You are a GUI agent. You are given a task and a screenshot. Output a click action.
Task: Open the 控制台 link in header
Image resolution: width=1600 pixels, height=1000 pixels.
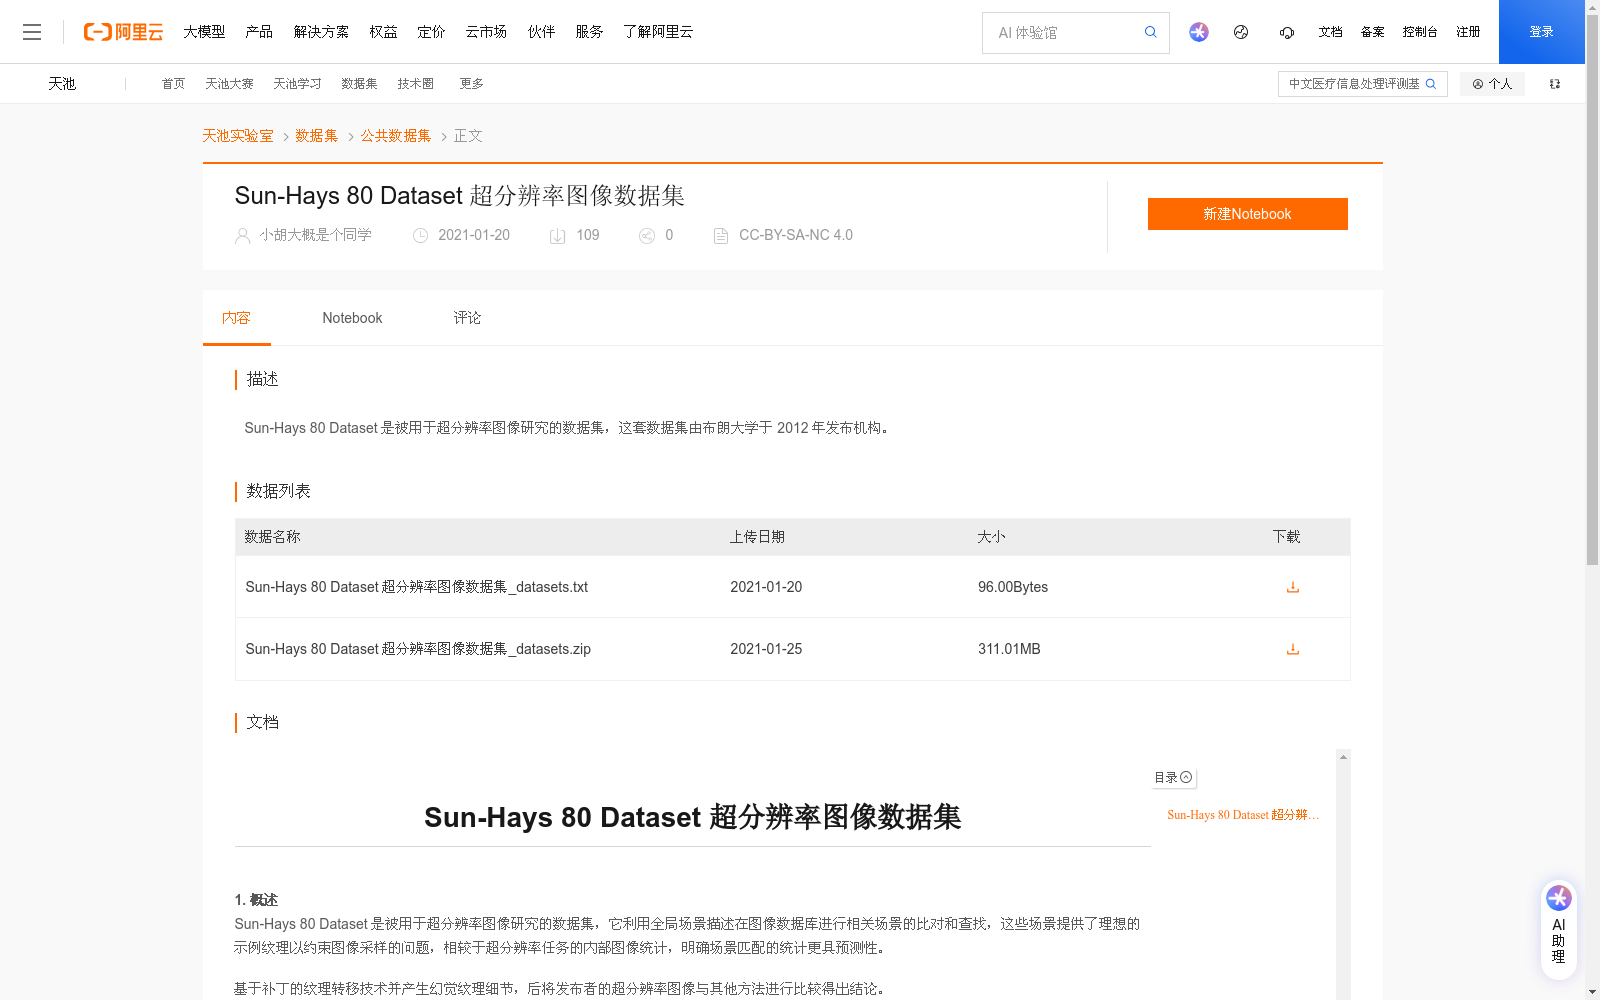[1420, 32]
